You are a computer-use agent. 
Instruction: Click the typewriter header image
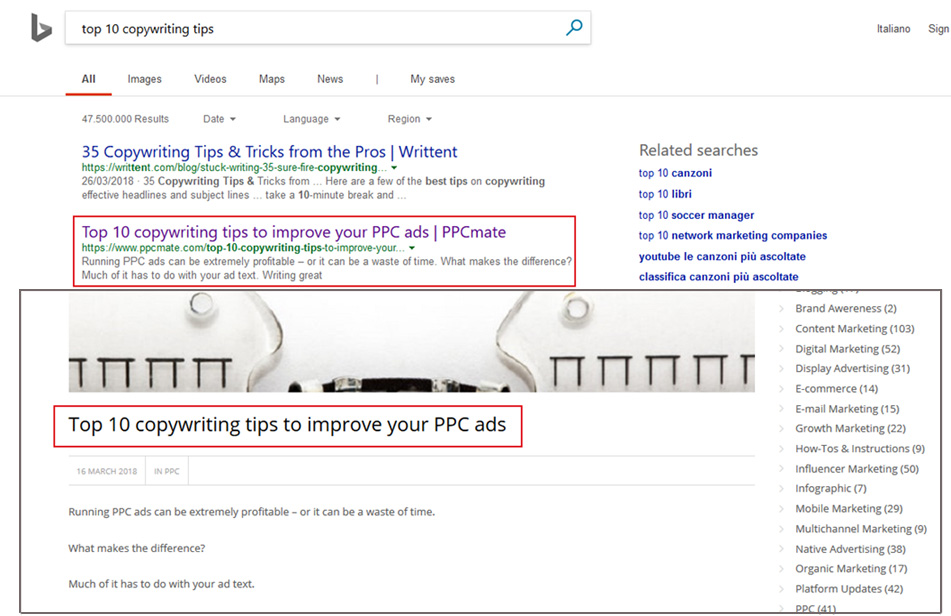click(x=411, y=342)
